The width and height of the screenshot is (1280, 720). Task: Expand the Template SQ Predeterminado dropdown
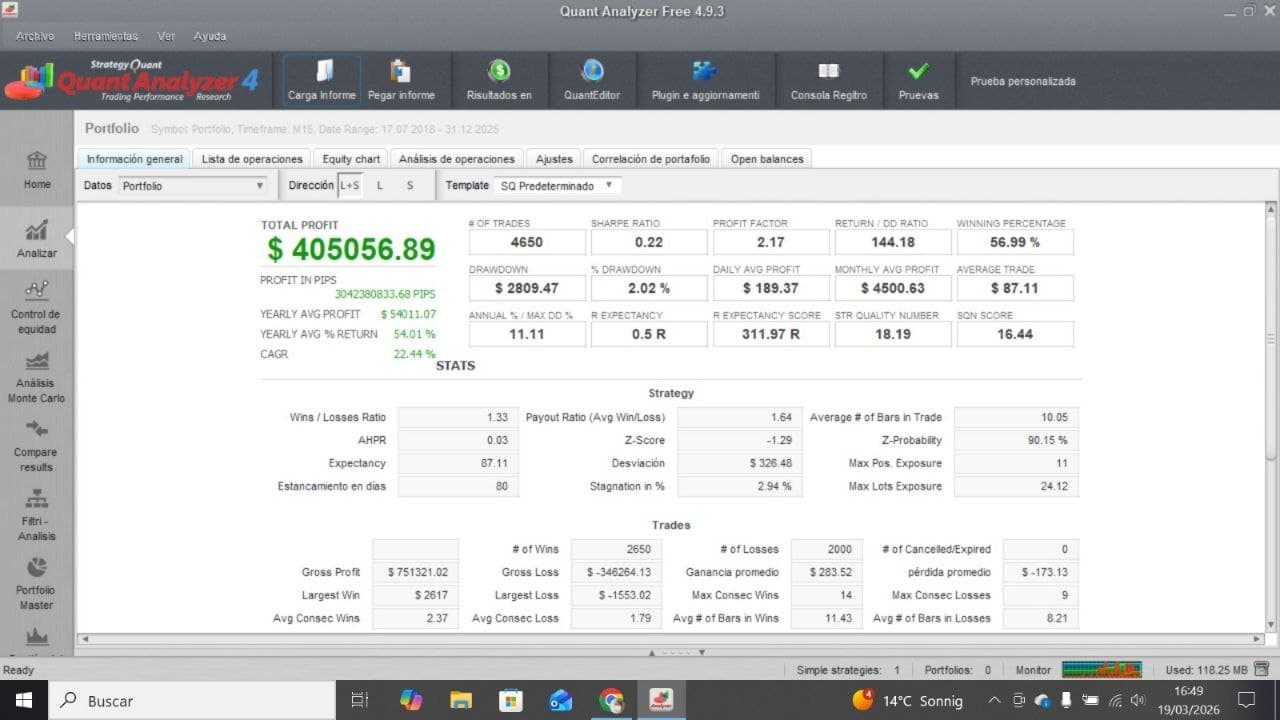(557, 186)
